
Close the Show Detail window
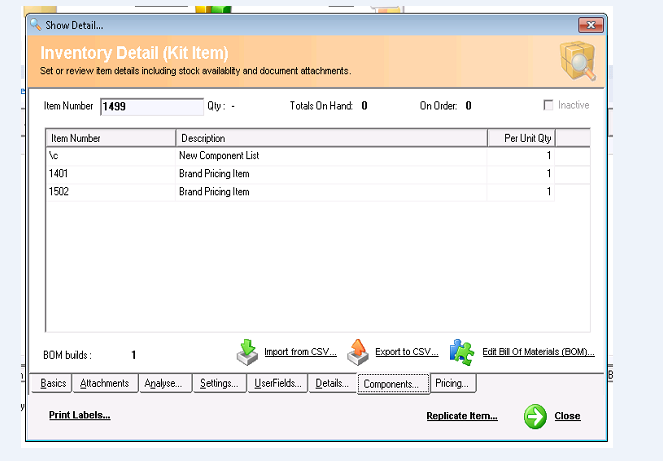click(x=591, y=25)
